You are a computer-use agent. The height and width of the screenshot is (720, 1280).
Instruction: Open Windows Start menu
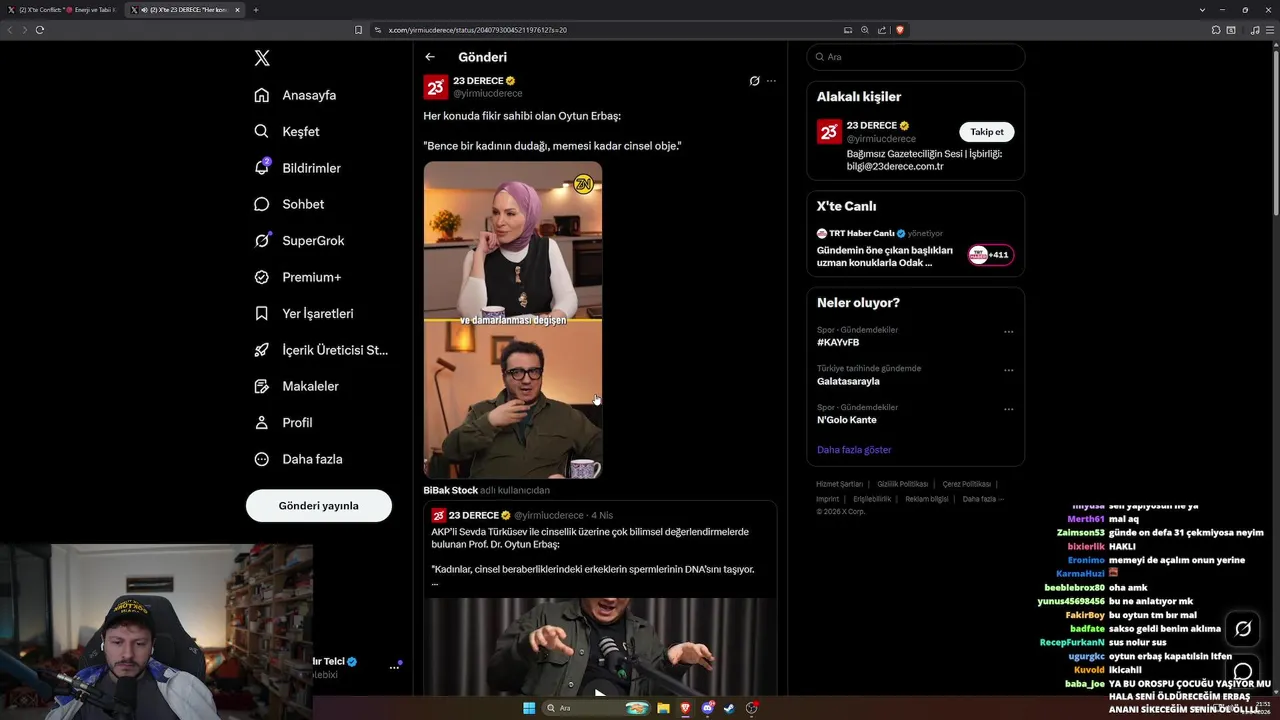tap(529, 708)
